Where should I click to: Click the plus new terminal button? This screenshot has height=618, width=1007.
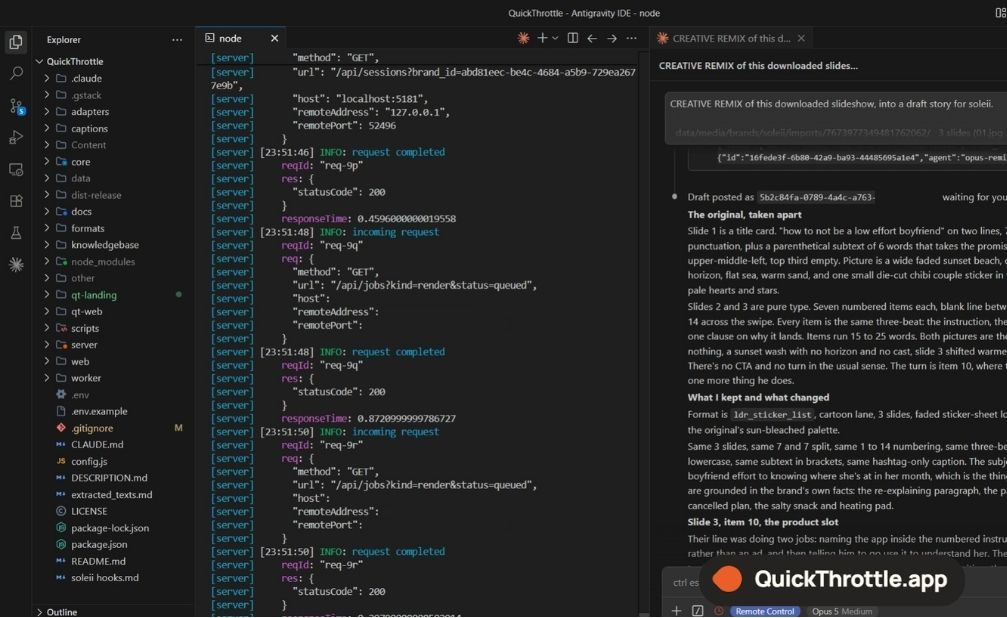click(542, 39)
